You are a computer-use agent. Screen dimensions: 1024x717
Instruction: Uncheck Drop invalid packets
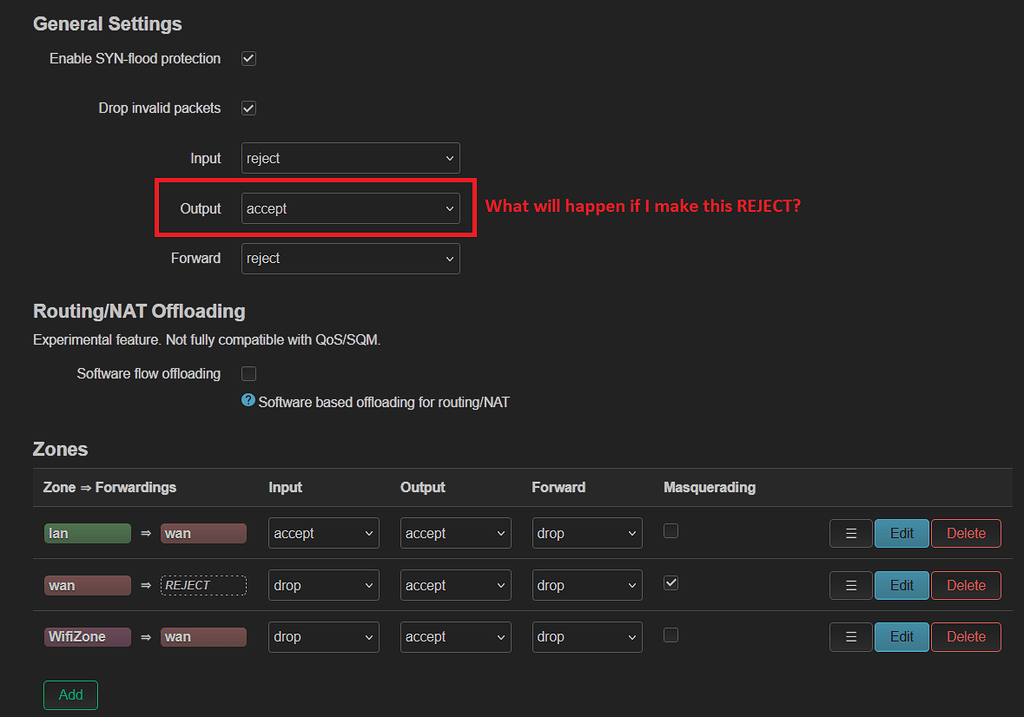coord(247,108)
